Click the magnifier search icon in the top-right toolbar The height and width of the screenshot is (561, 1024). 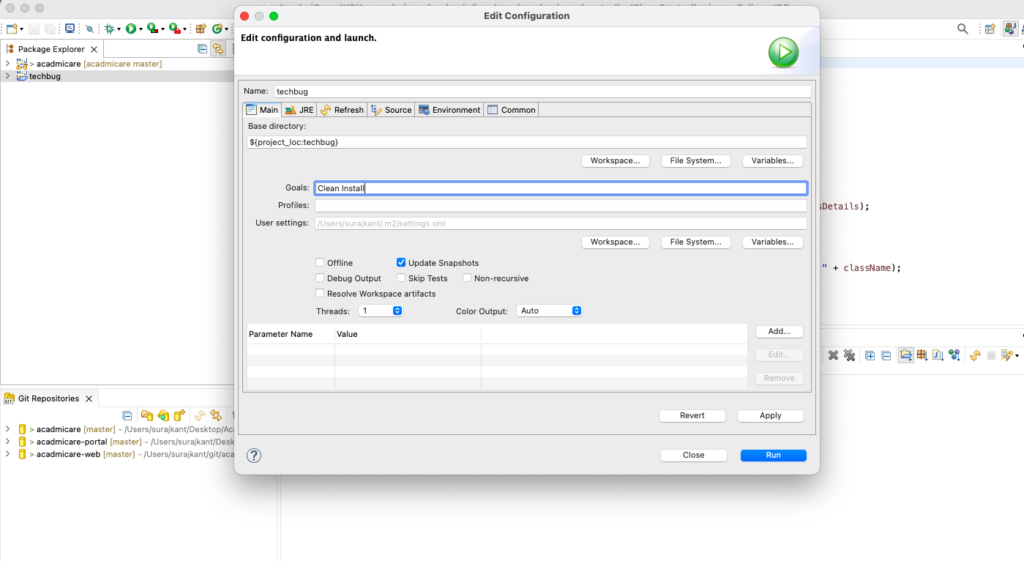963,29
